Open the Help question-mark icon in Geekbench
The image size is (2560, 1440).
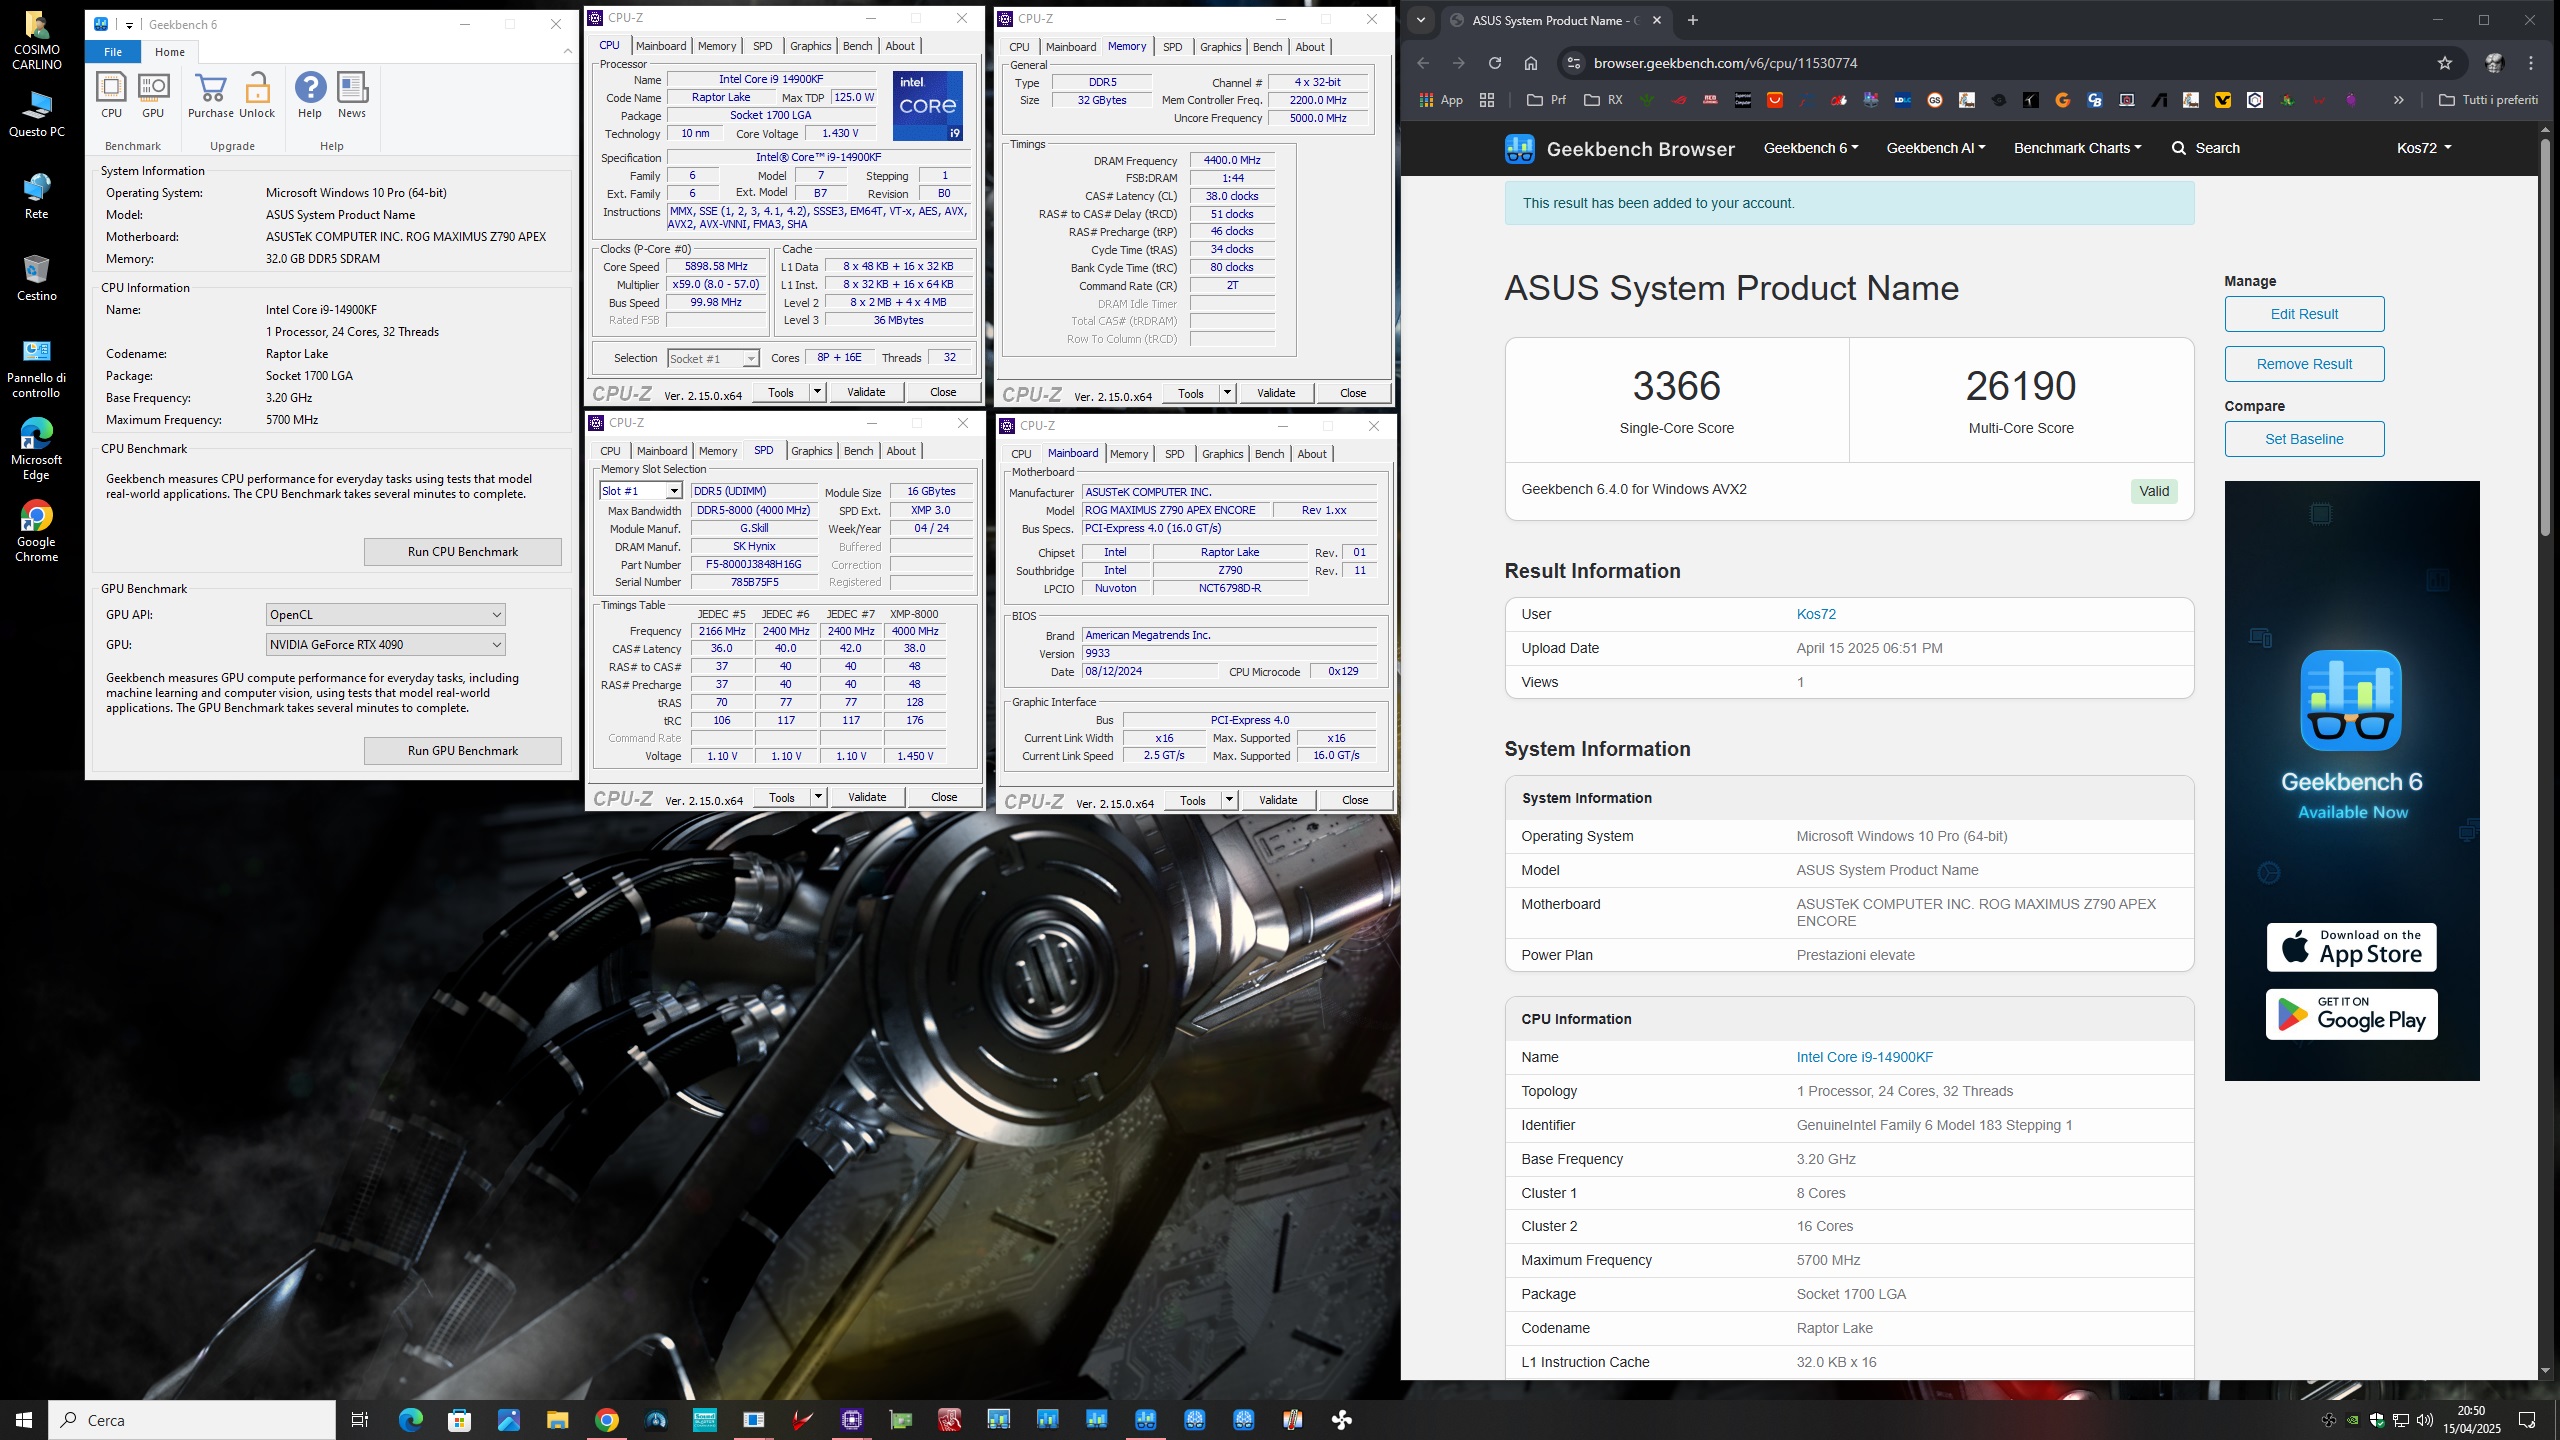tap(310, 88)
